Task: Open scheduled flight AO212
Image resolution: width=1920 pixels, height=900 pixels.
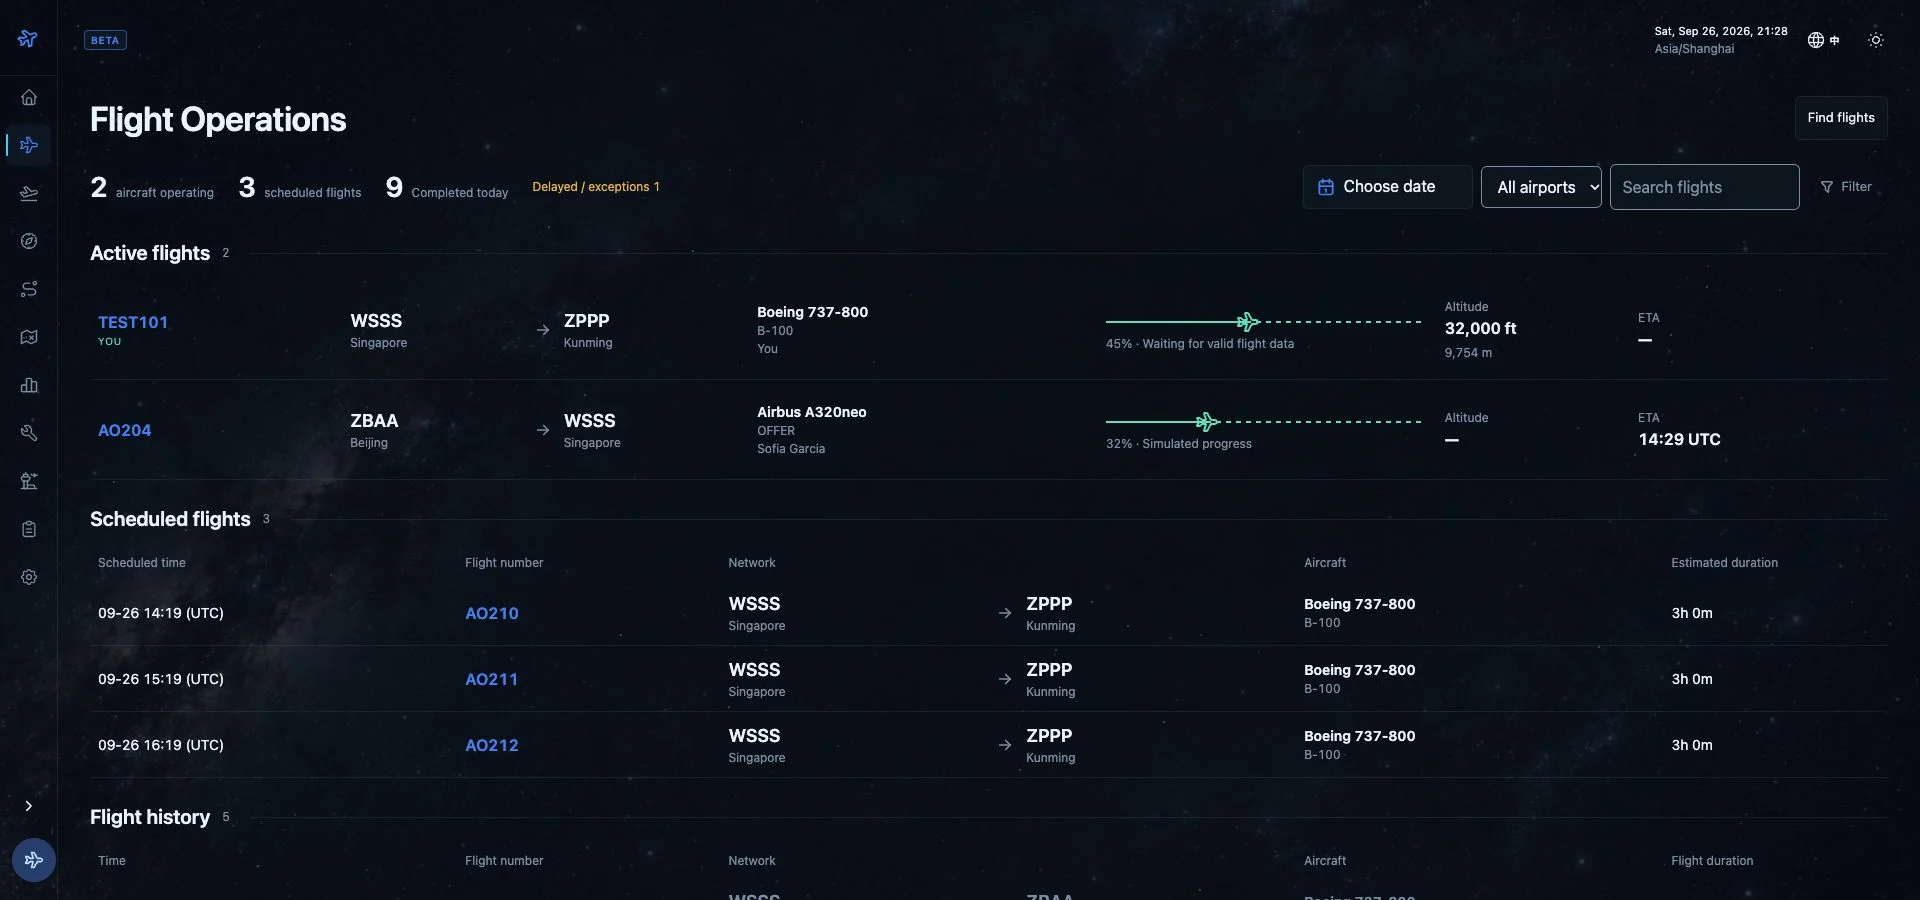Action: 492,745
